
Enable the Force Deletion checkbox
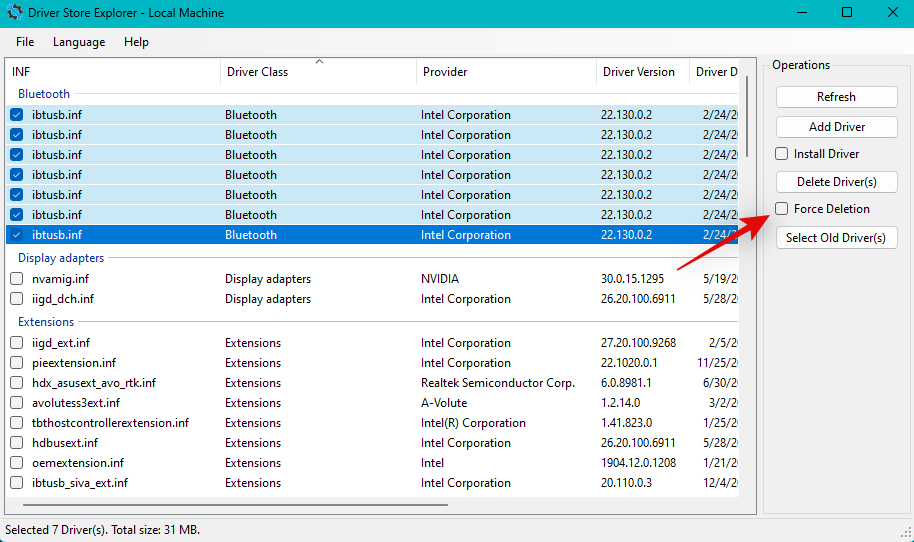(782, 209)
